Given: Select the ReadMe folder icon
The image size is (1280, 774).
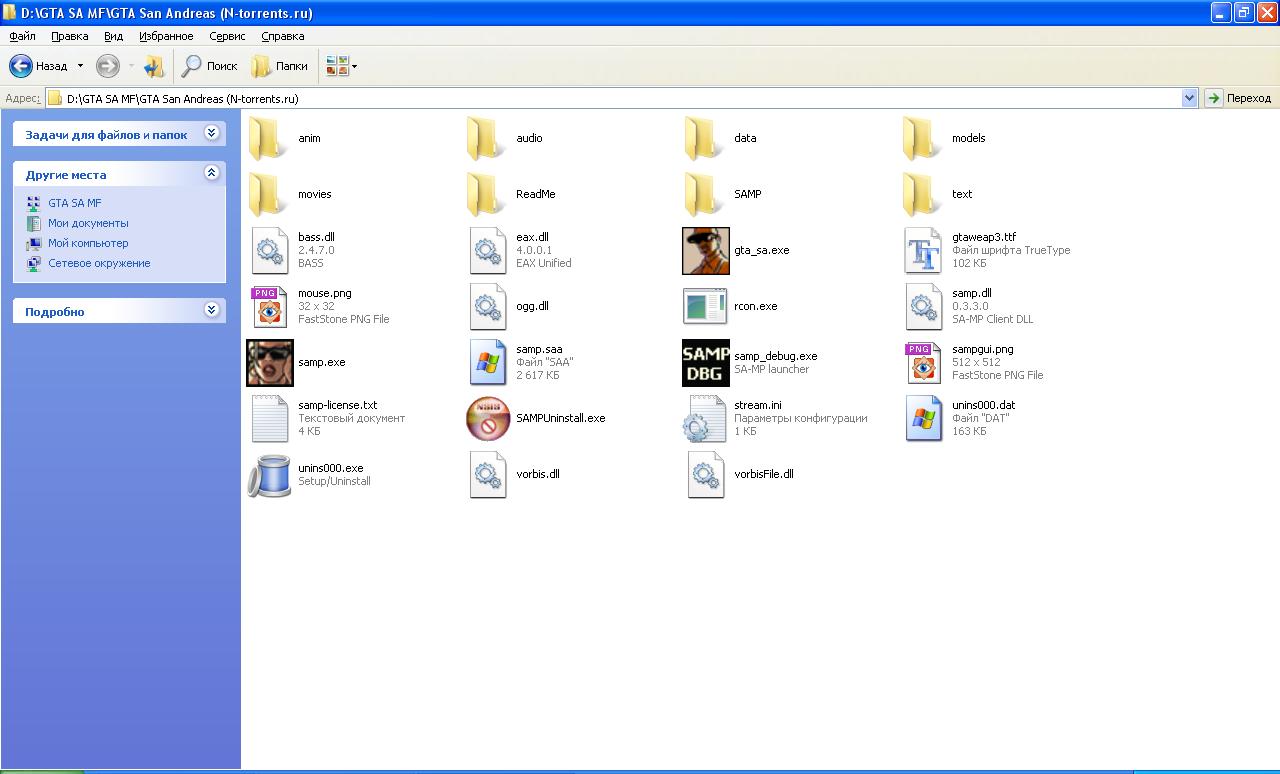Looking at the screenshot, I should point(487,194).
